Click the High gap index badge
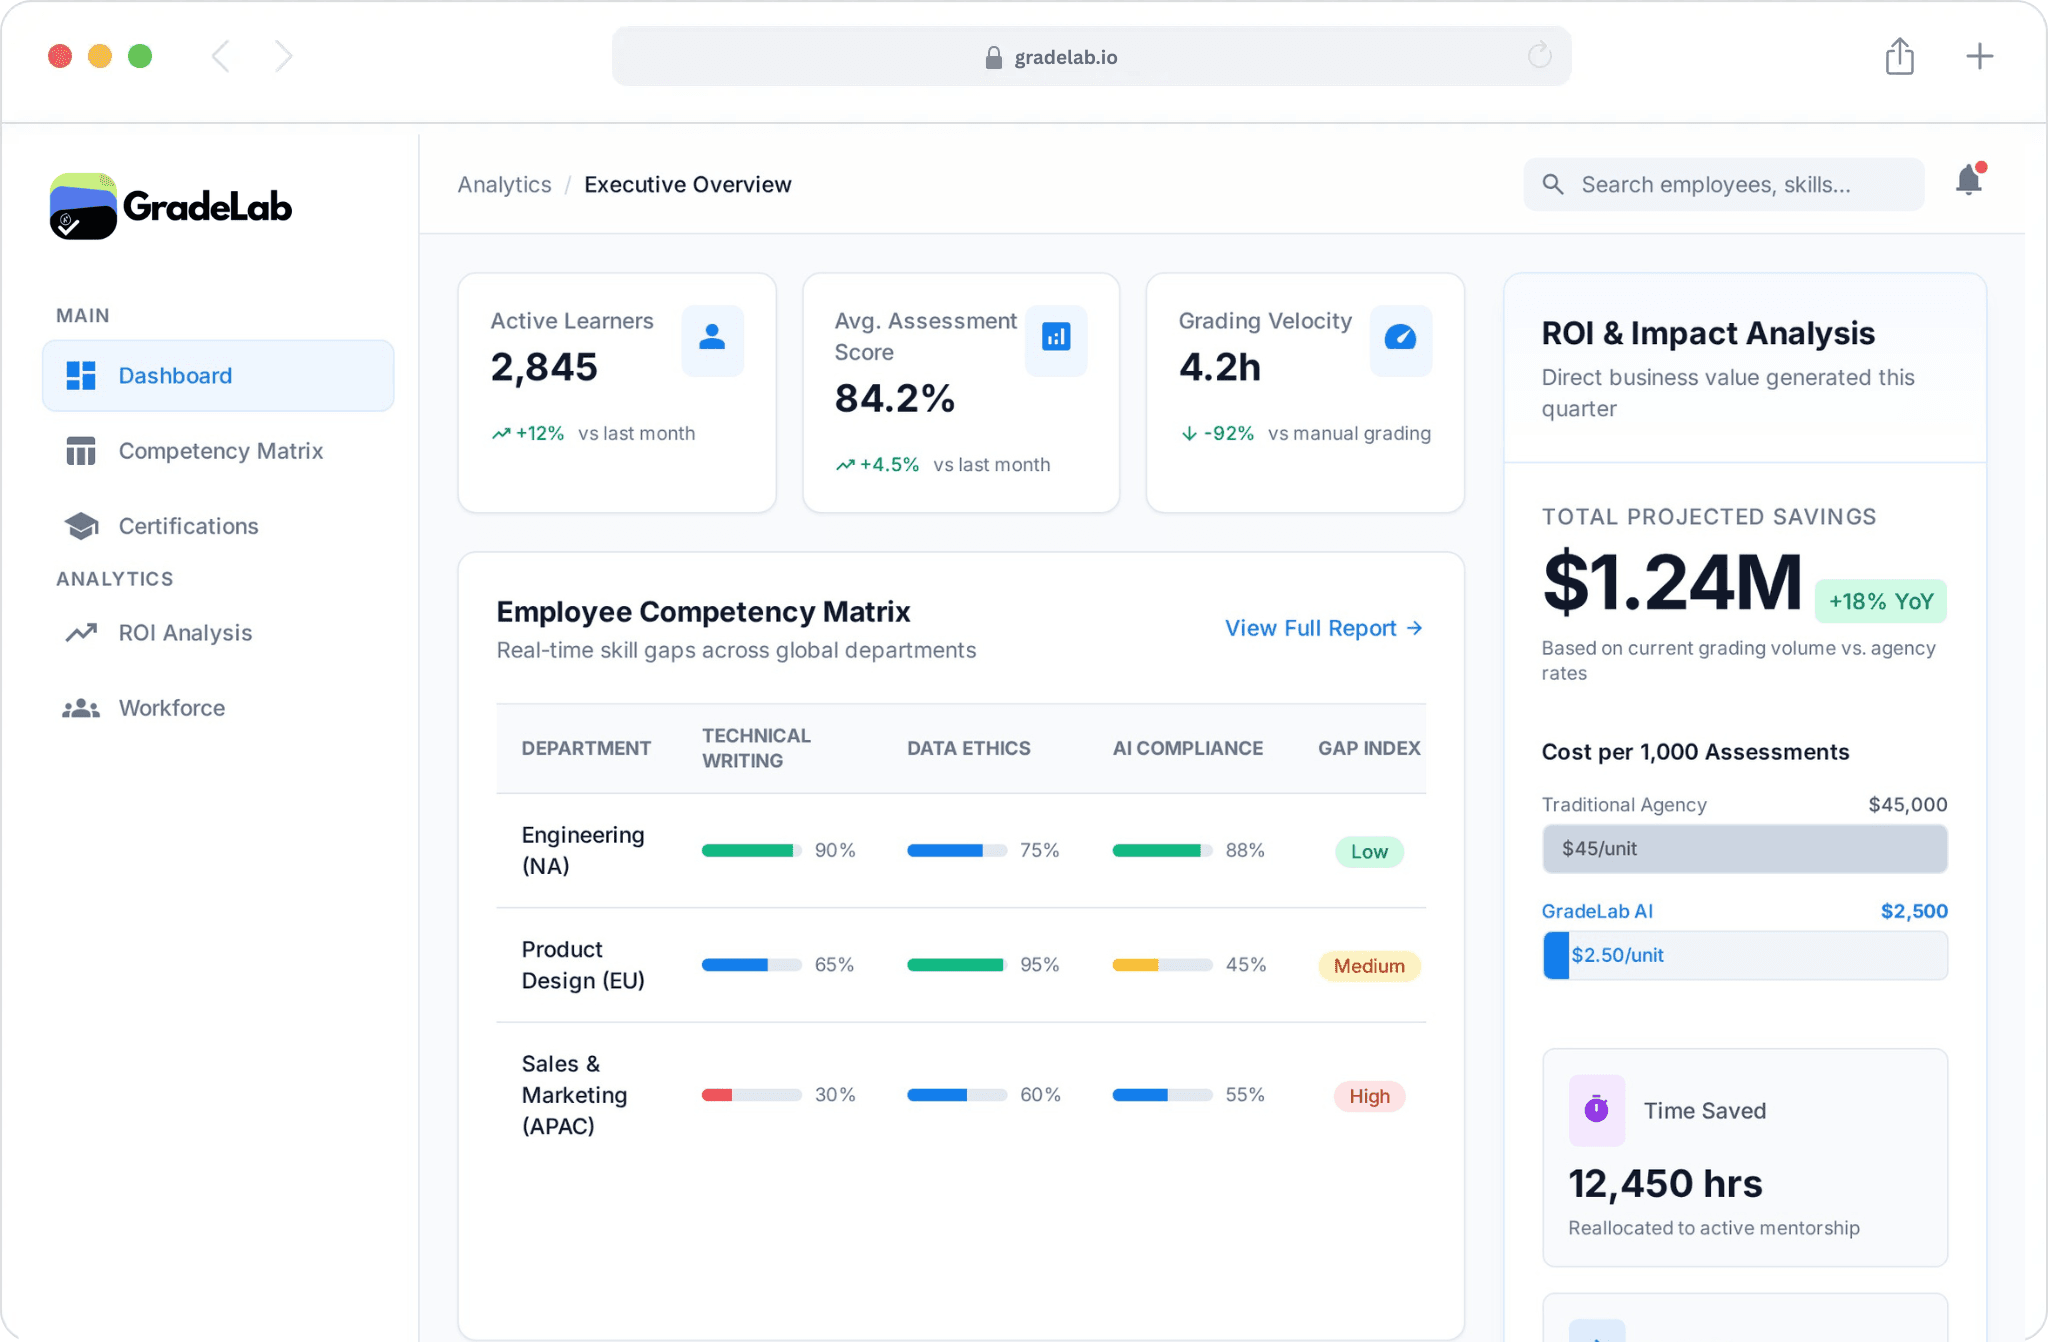The width and height of the screenshot is (2048, 1342). pyautogui.click(x=1369, y=1096)
